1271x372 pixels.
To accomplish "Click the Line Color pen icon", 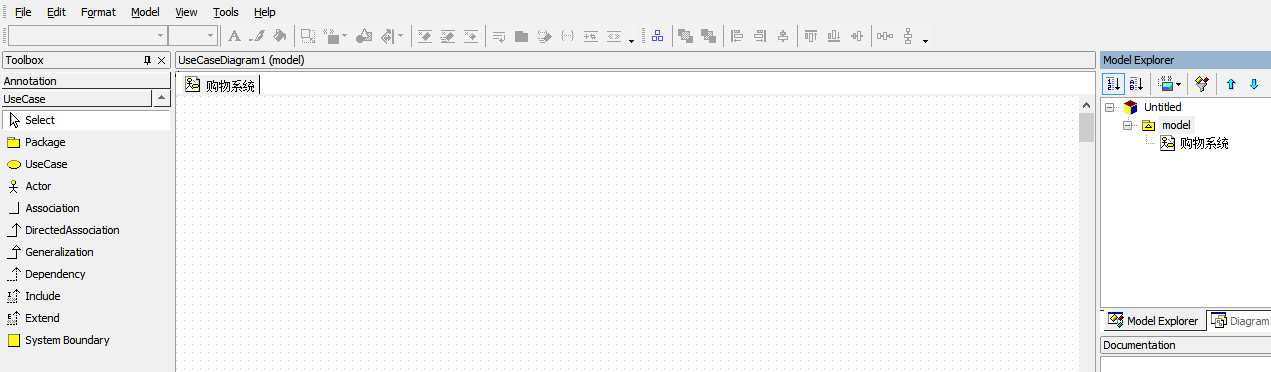I will click(x=257, y=36).
